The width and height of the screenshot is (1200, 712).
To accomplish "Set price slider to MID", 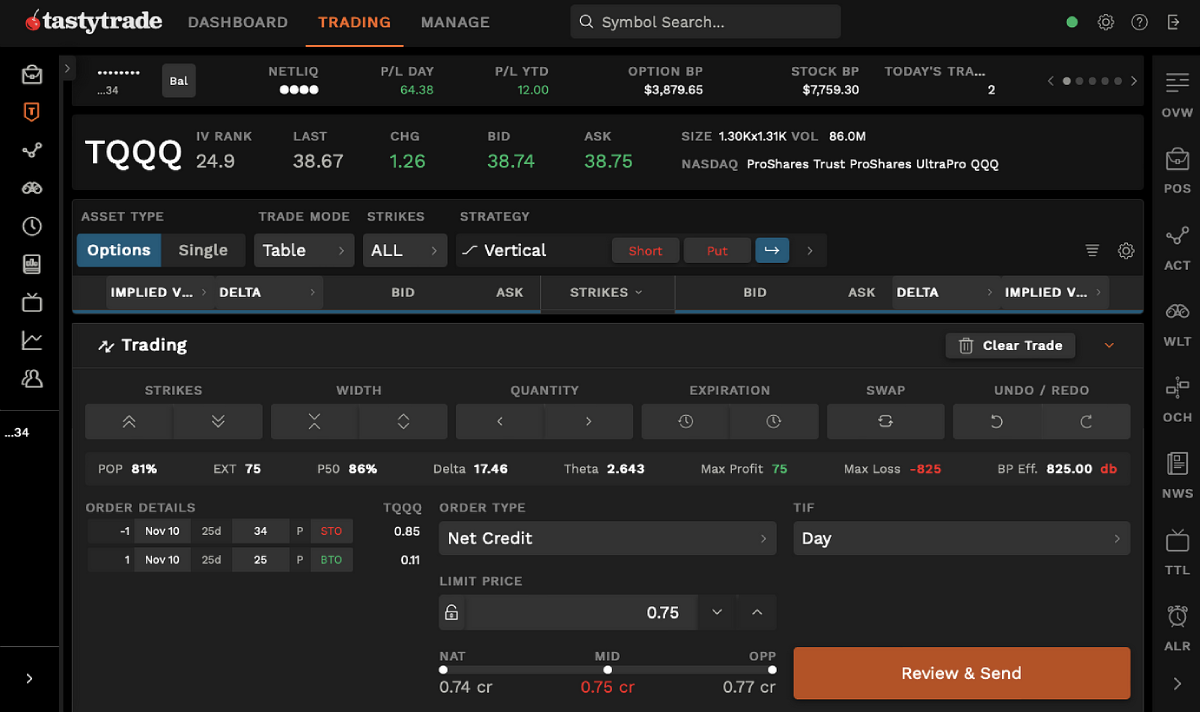I will [x=607, y=669].
